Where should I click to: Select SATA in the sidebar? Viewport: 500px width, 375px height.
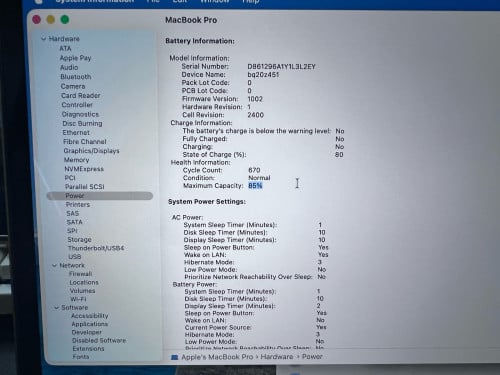74,222
